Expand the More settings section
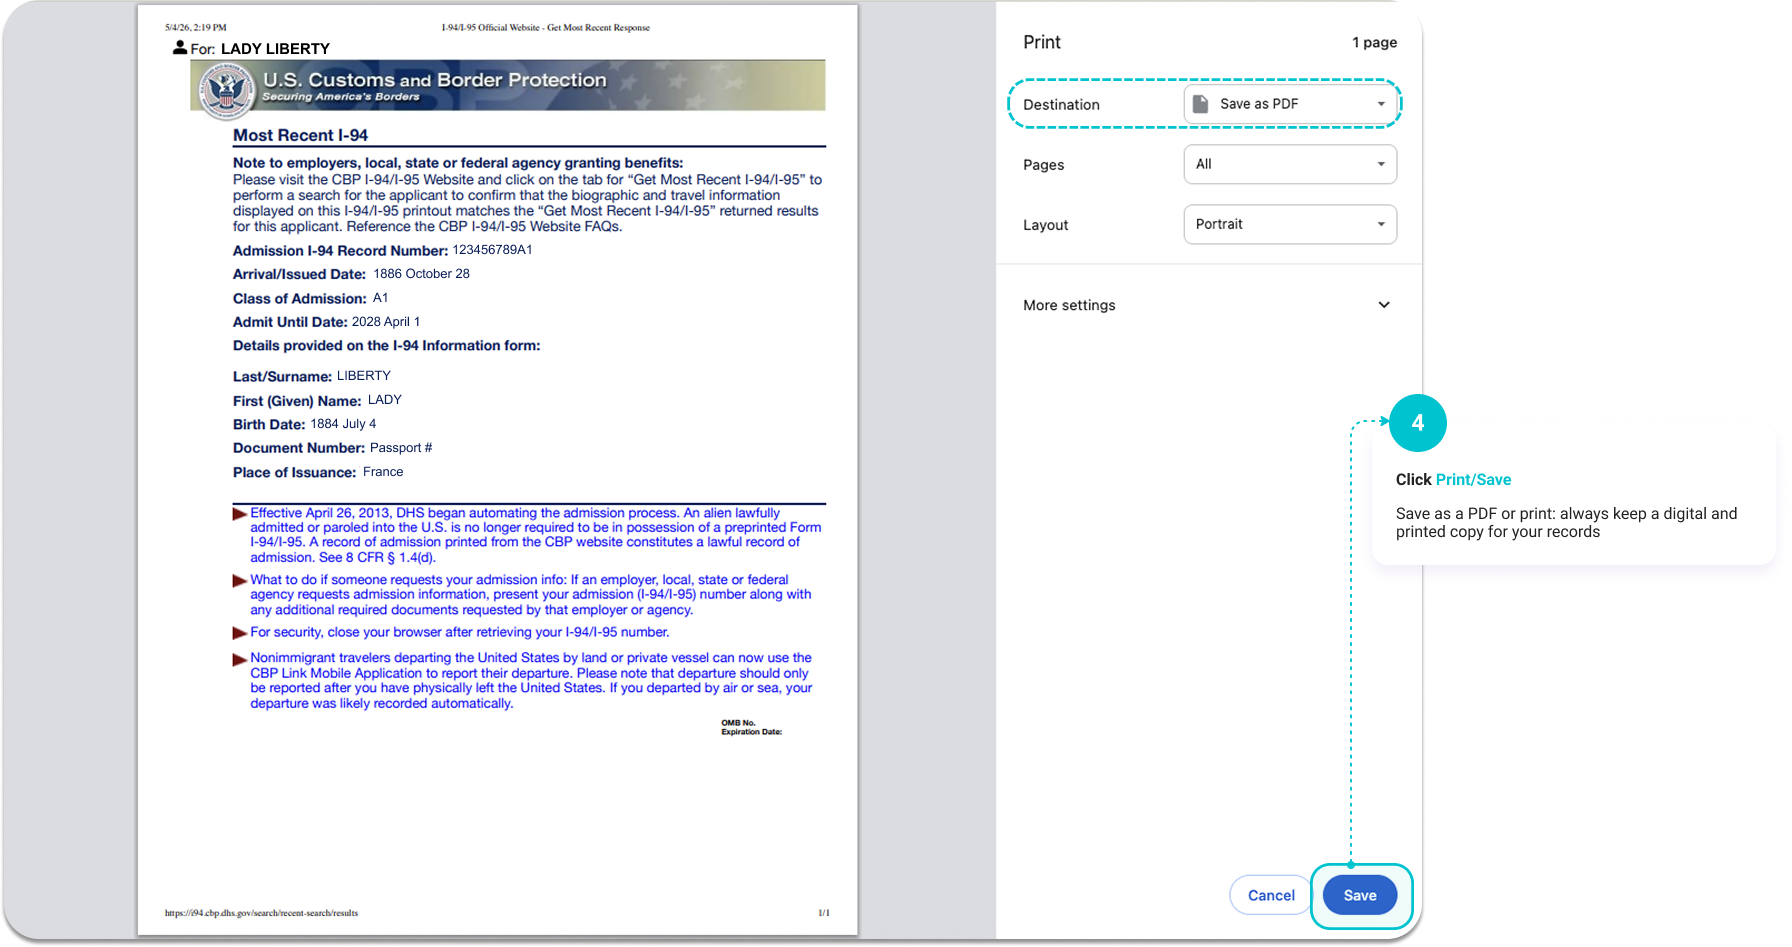Screen dimensions: 1792x947 click(x=1207, y=305)
